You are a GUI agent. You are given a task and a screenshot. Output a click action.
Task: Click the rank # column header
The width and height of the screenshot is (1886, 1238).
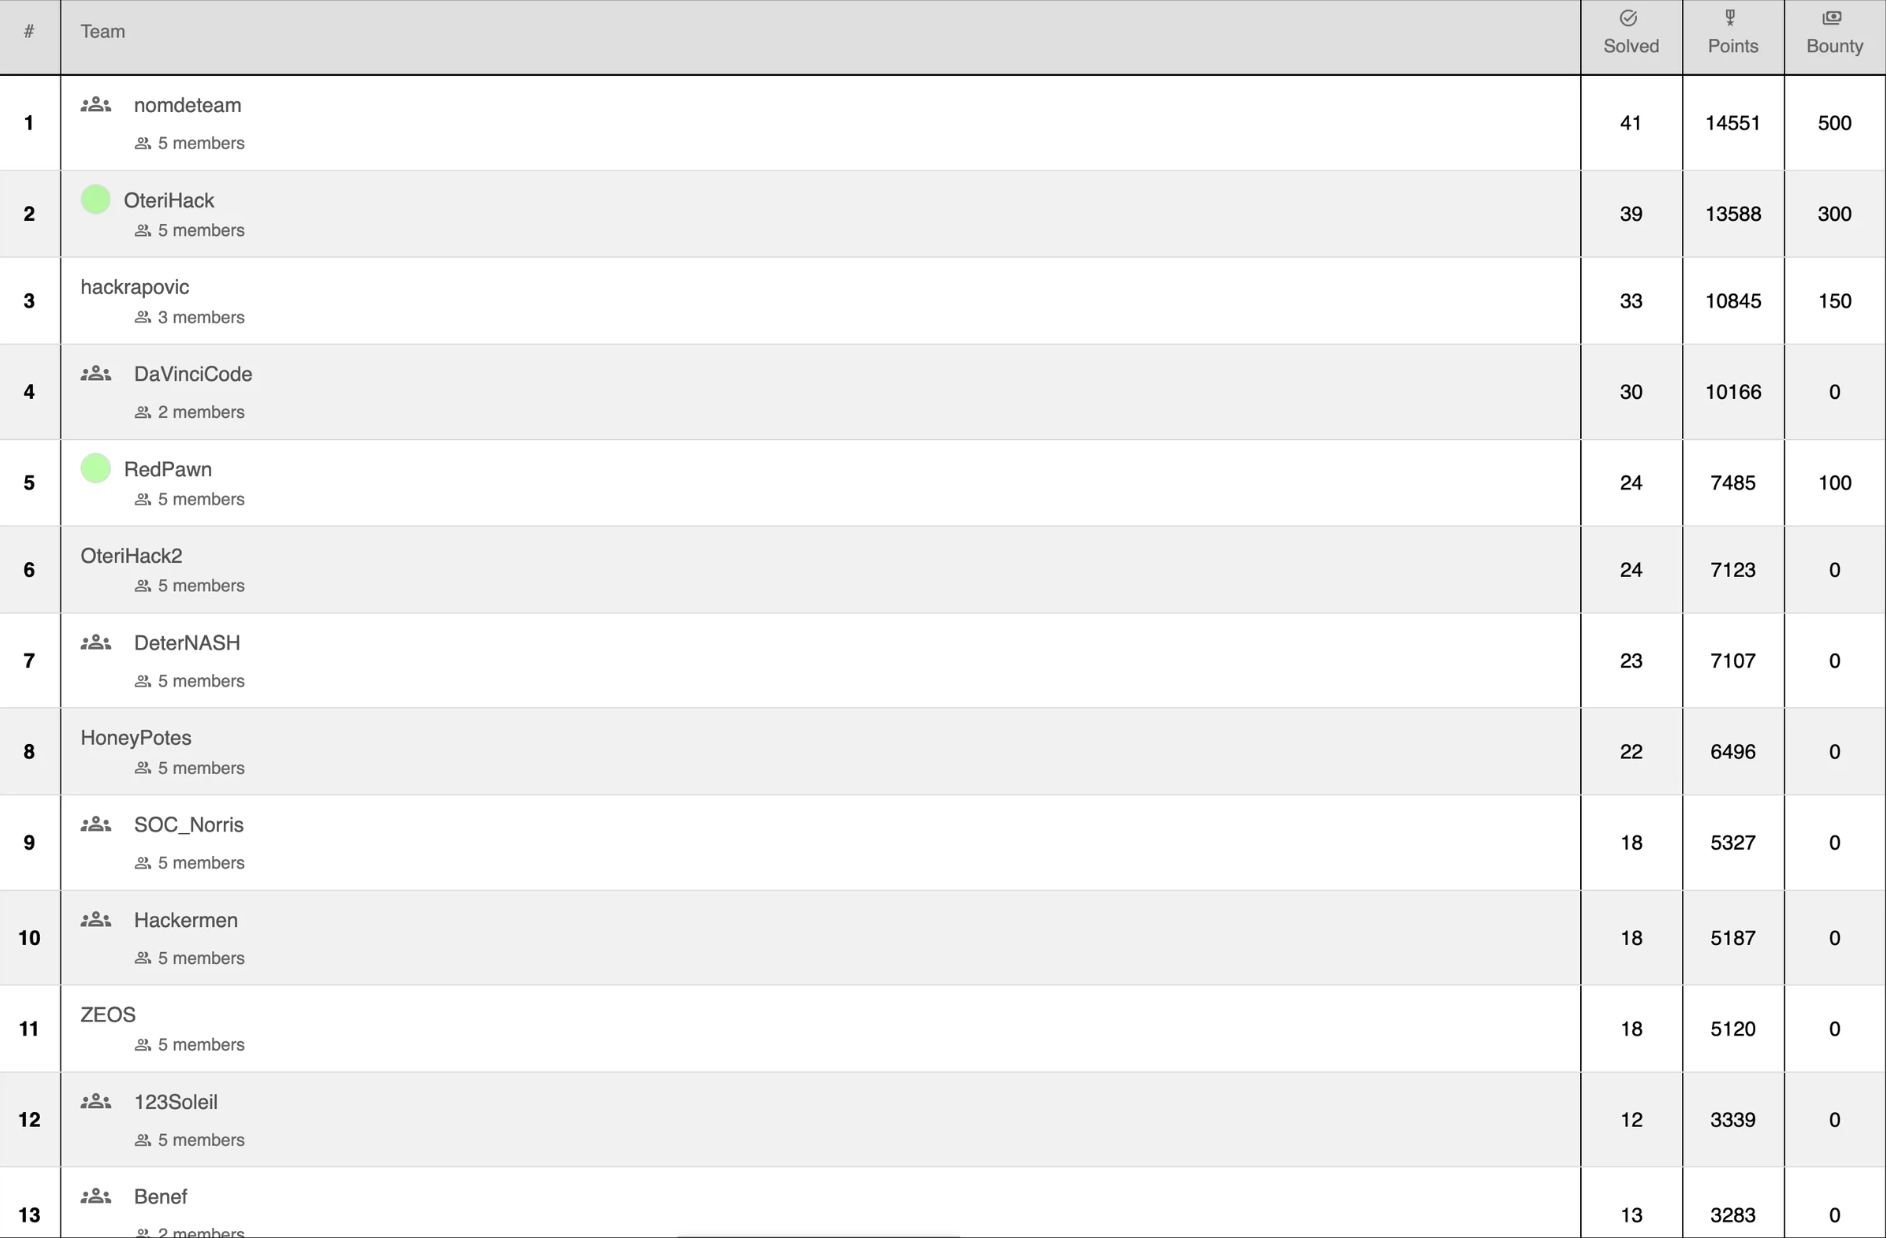click(29, 32)
